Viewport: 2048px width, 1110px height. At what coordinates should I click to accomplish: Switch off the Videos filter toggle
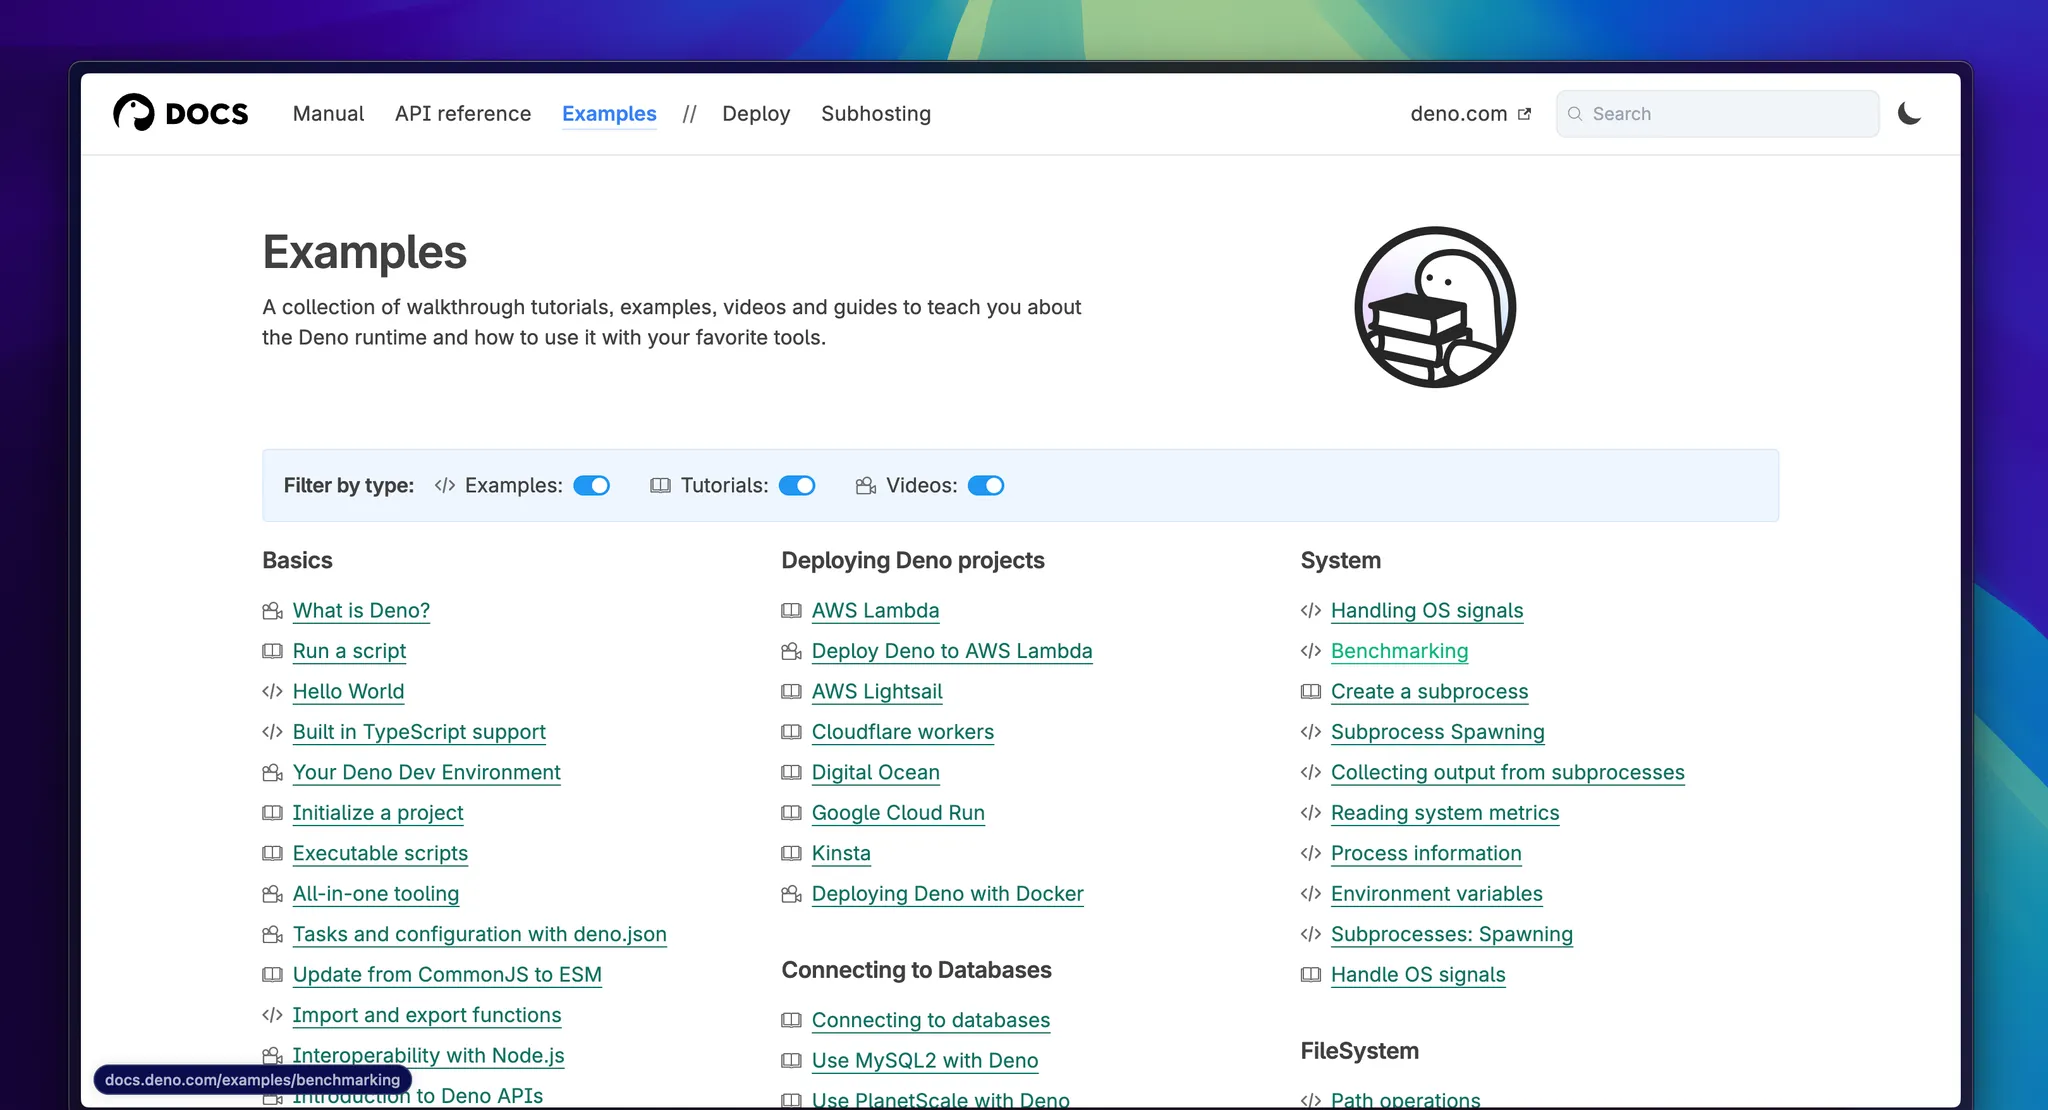coord(985,486)
